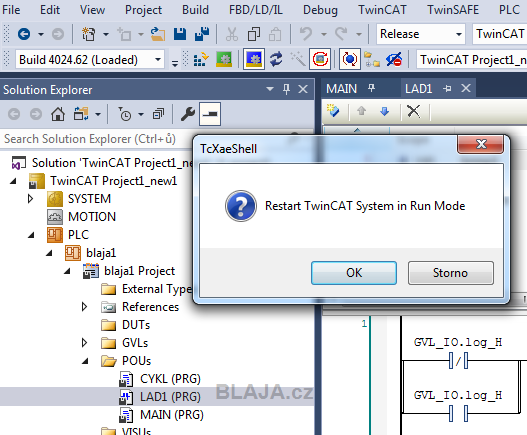
Task: Collapse the POUs folder node
Action: point(85,361)
